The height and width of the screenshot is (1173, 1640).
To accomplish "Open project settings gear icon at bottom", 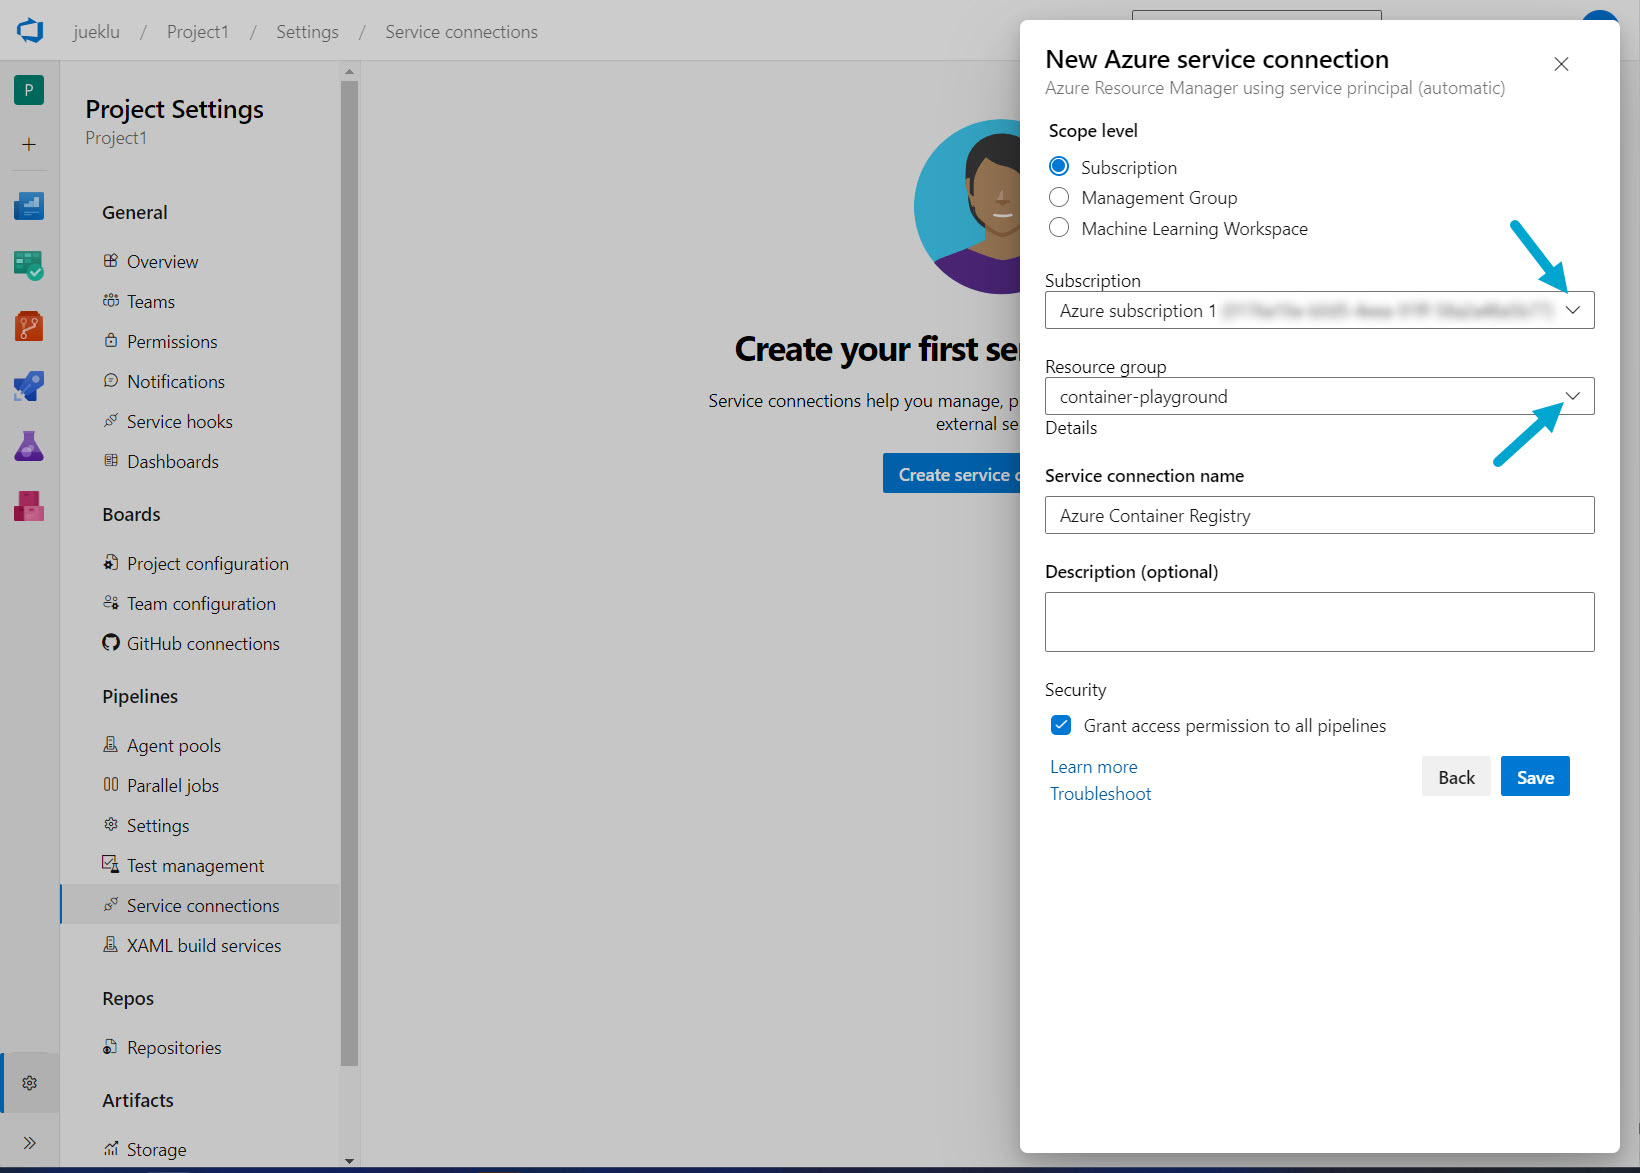I will (30, 1083).
